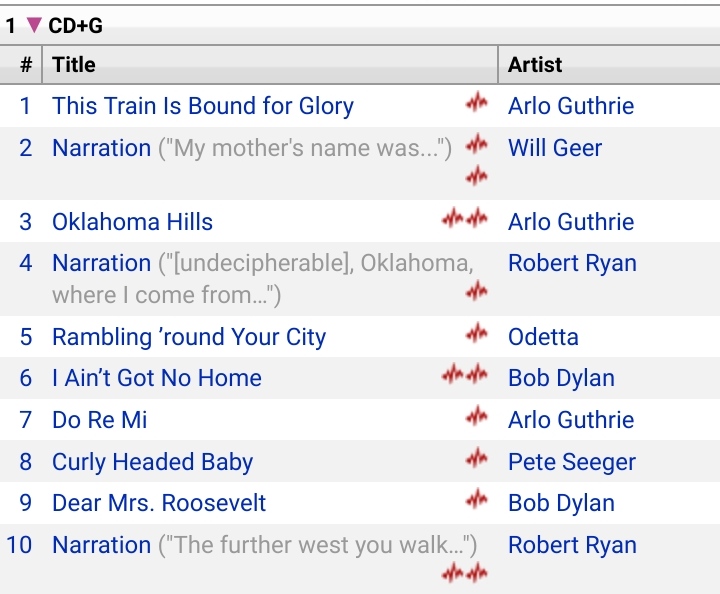
Task: Open Odetta artist link
Action: [x=543, y=337]
